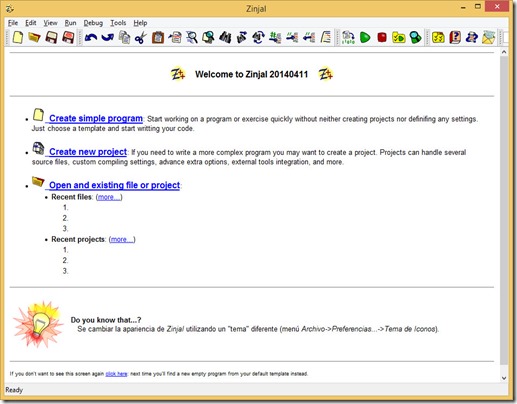Click the Help book question-mark icon

pyautogui.click(x=455, y=37)
